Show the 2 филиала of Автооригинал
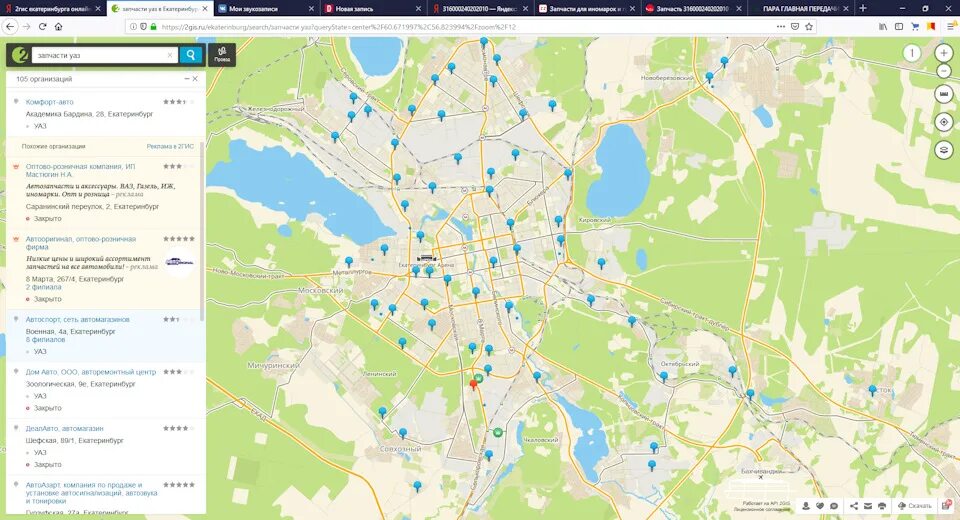The image size is (960, 520). (x=43, y=287)
